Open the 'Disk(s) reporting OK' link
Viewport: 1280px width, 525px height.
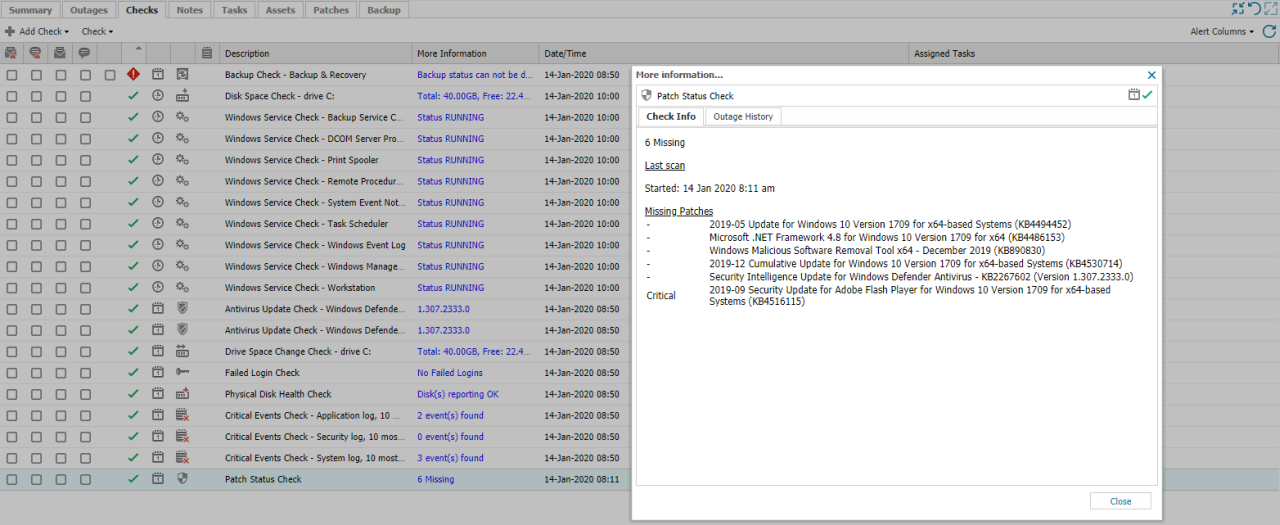(x=458, y=394)
